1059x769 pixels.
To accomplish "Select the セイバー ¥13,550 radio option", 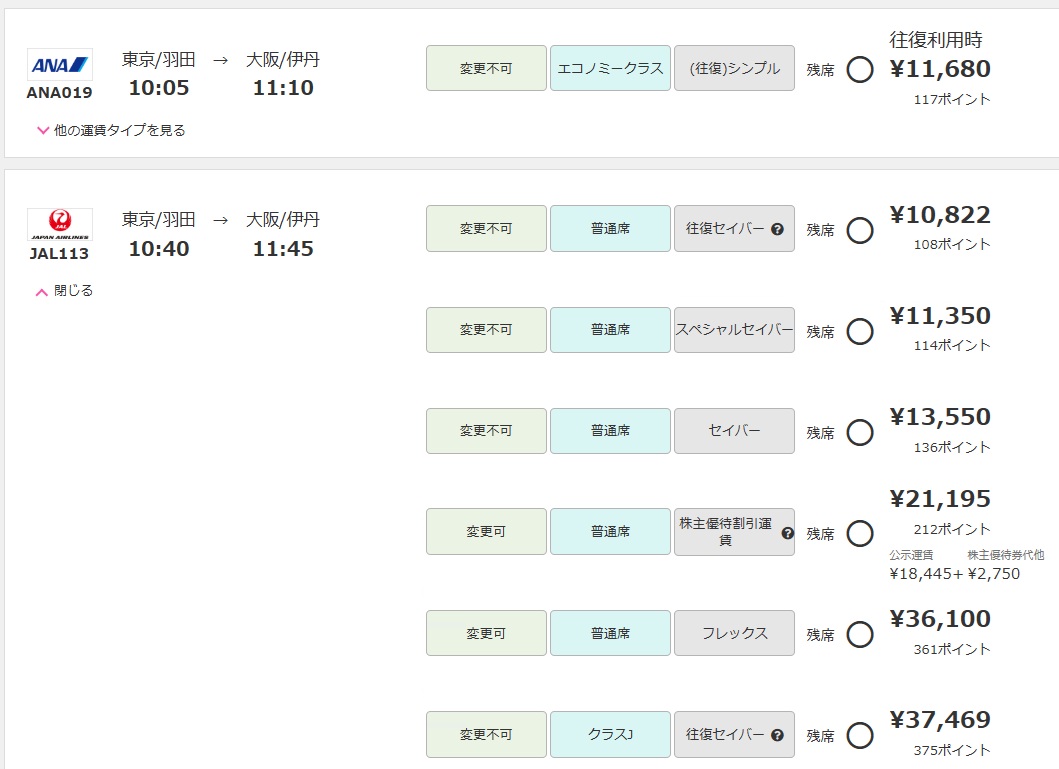I will 860,432.
